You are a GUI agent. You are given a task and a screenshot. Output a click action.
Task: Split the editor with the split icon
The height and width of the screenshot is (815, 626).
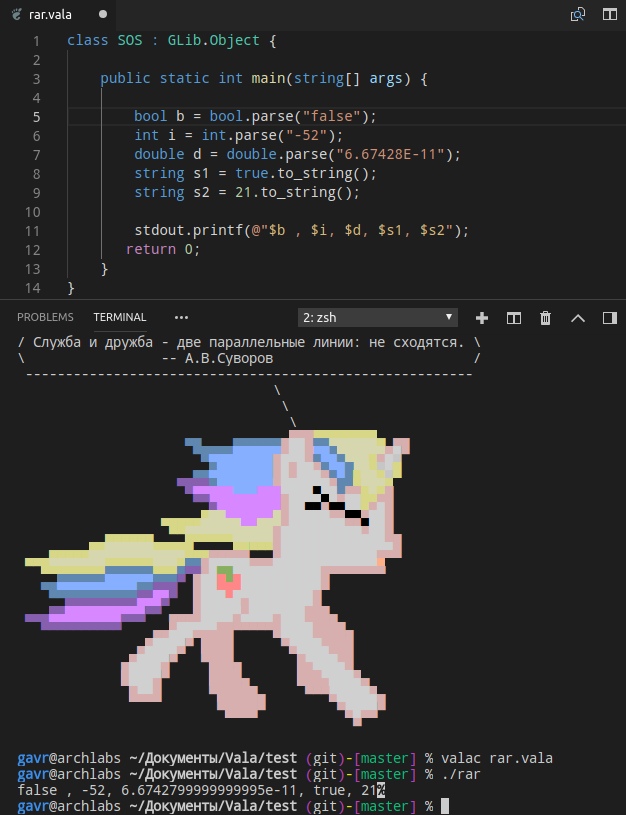pyautogui.click(x=609, y=14)
